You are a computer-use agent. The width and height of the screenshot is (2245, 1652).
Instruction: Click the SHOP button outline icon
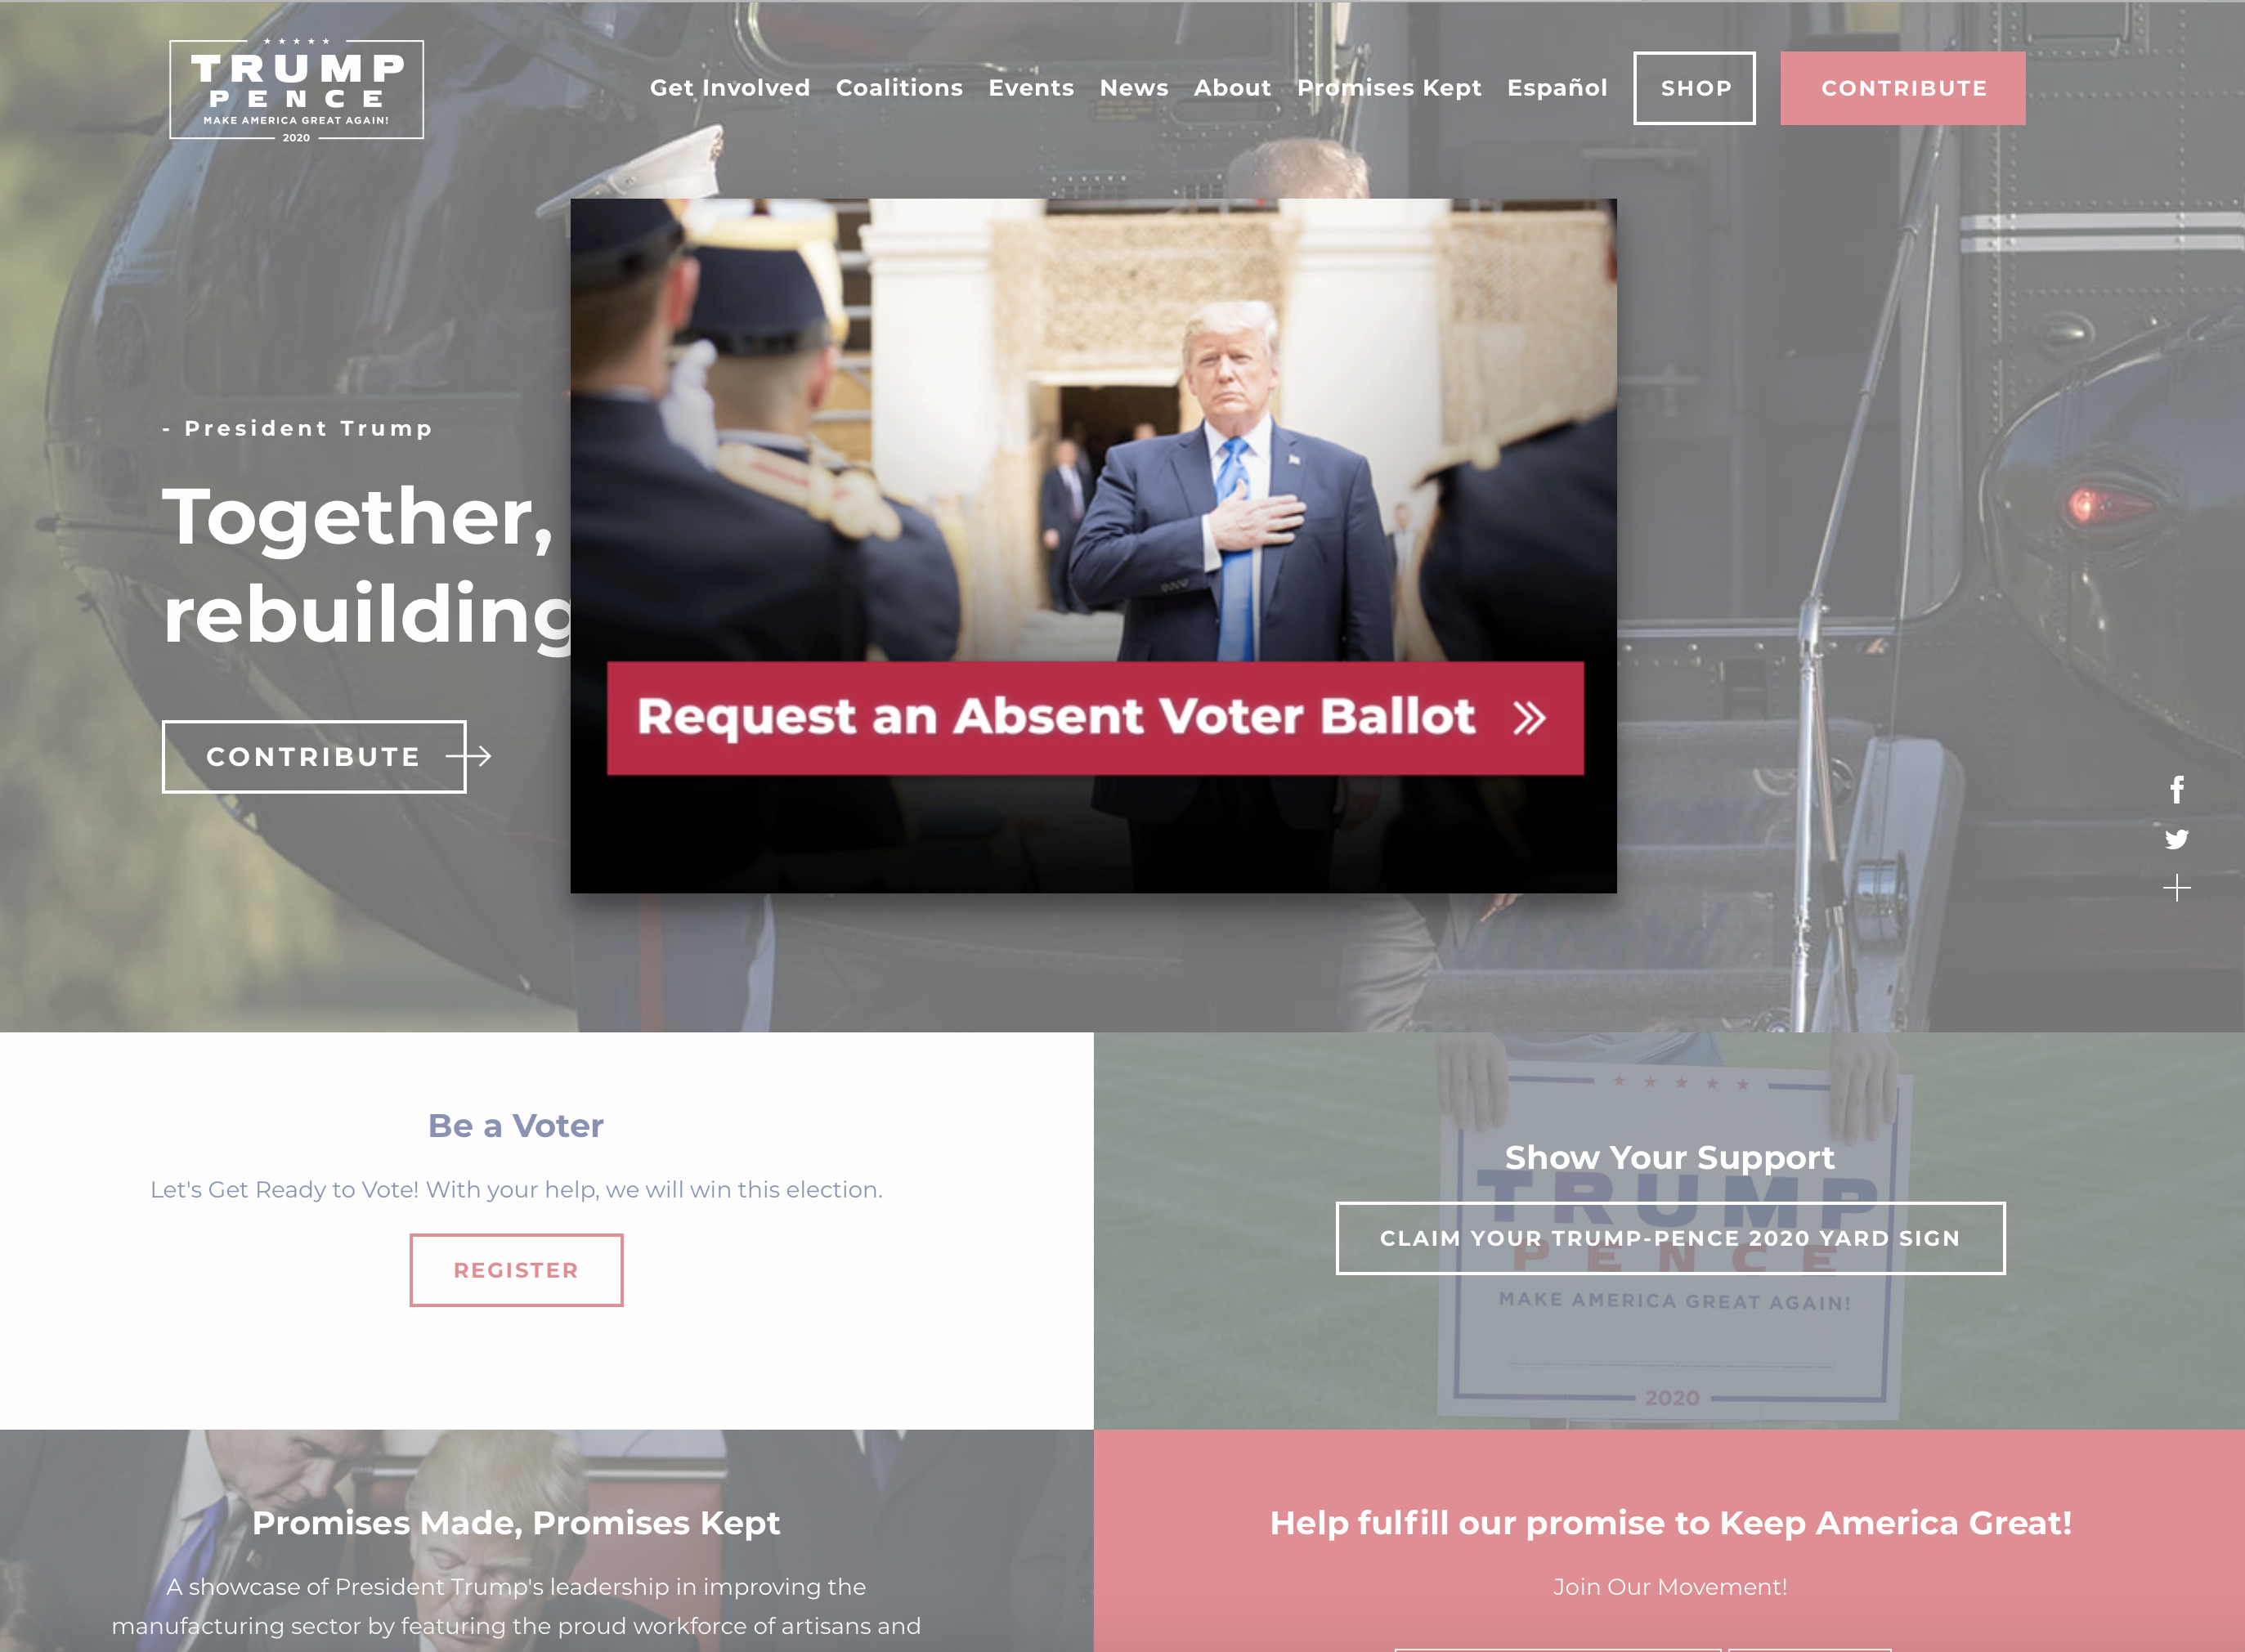point(1692,87)
